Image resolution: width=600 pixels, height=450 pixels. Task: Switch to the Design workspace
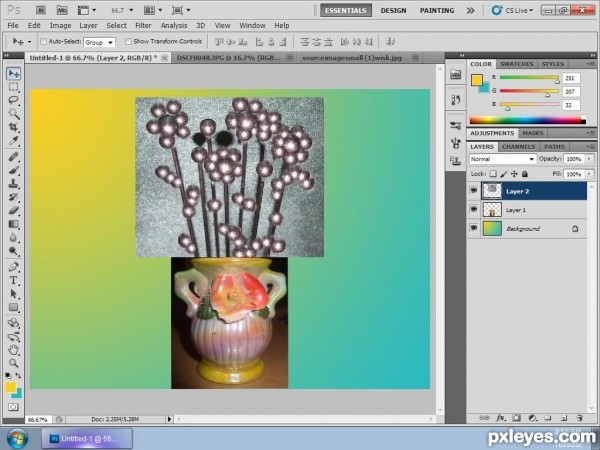[393, 10]
